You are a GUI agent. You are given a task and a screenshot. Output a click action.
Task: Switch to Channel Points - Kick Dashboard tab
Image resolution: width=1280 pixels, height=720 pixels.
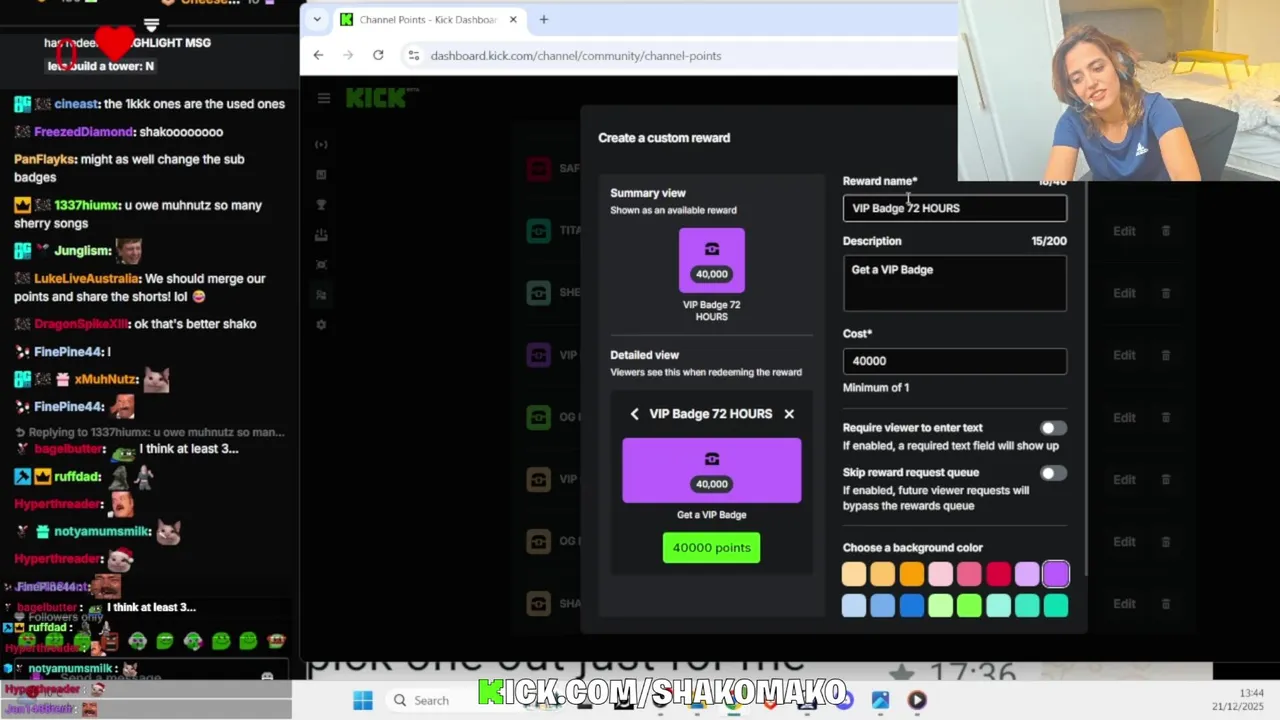click(428, 19)
